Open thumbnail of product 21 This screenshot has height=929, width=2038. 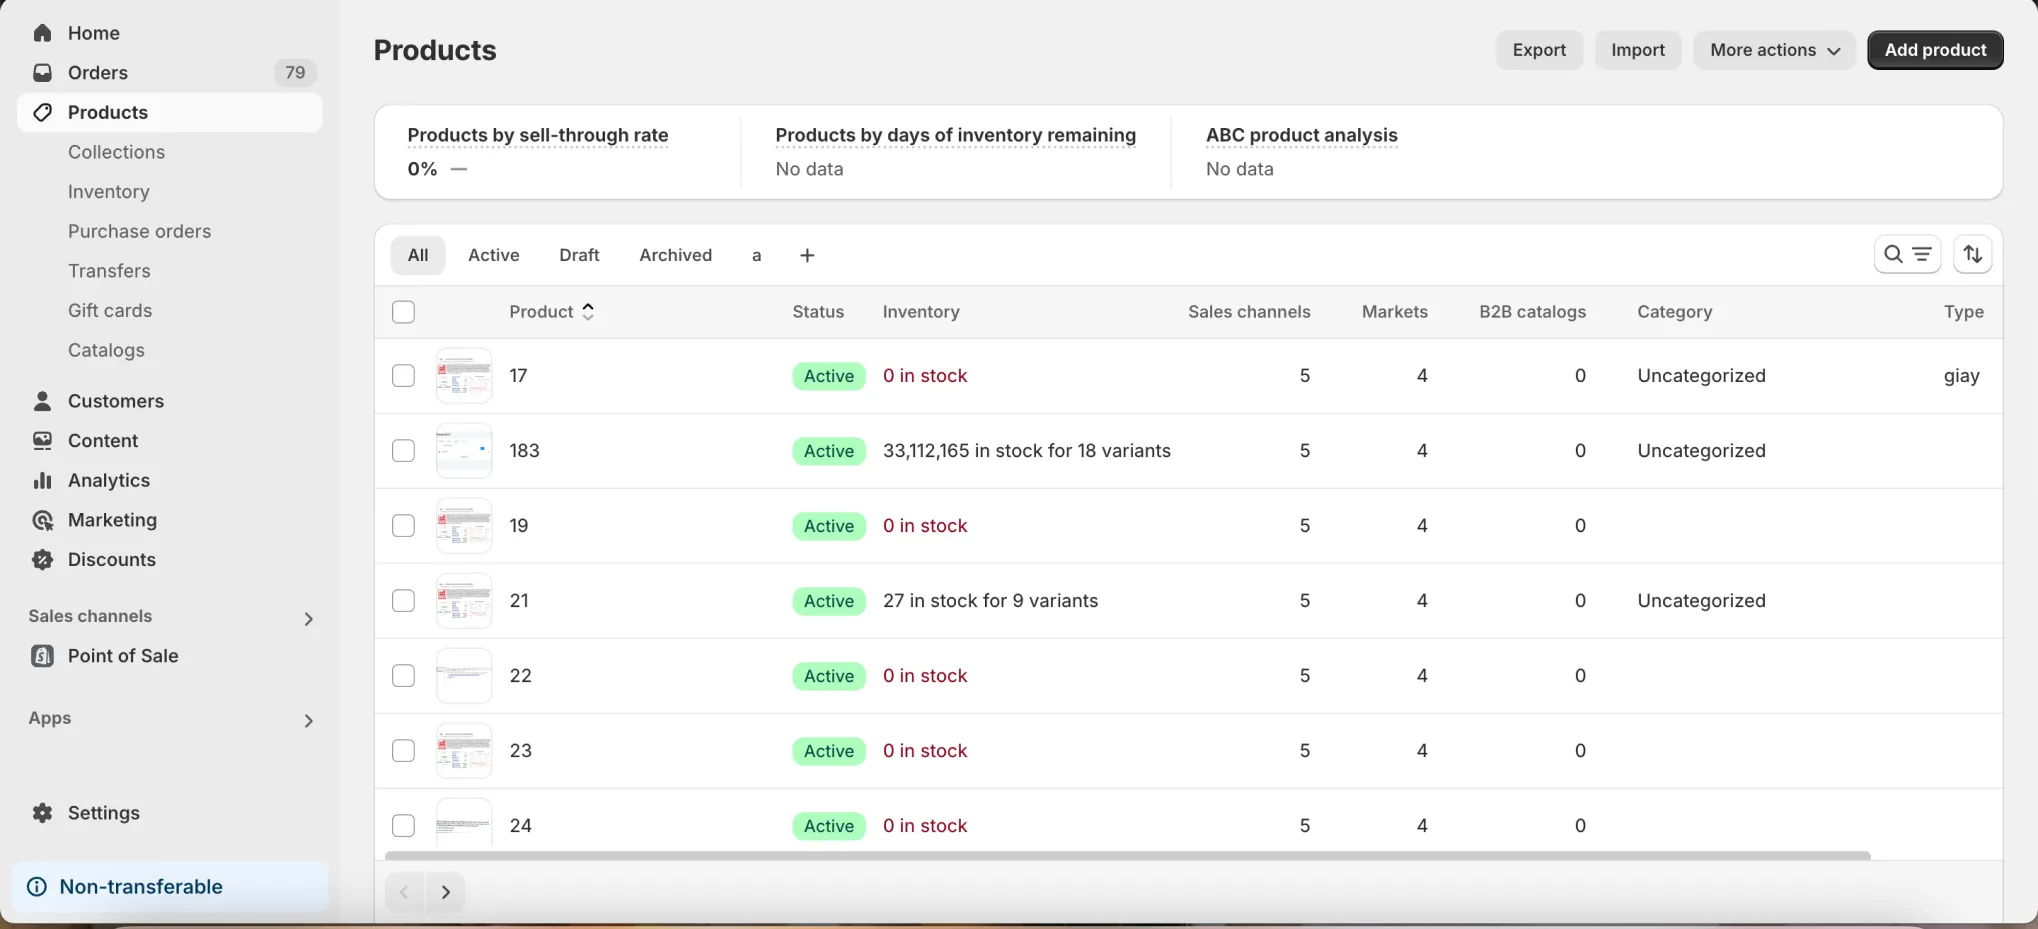coord(464,601)
